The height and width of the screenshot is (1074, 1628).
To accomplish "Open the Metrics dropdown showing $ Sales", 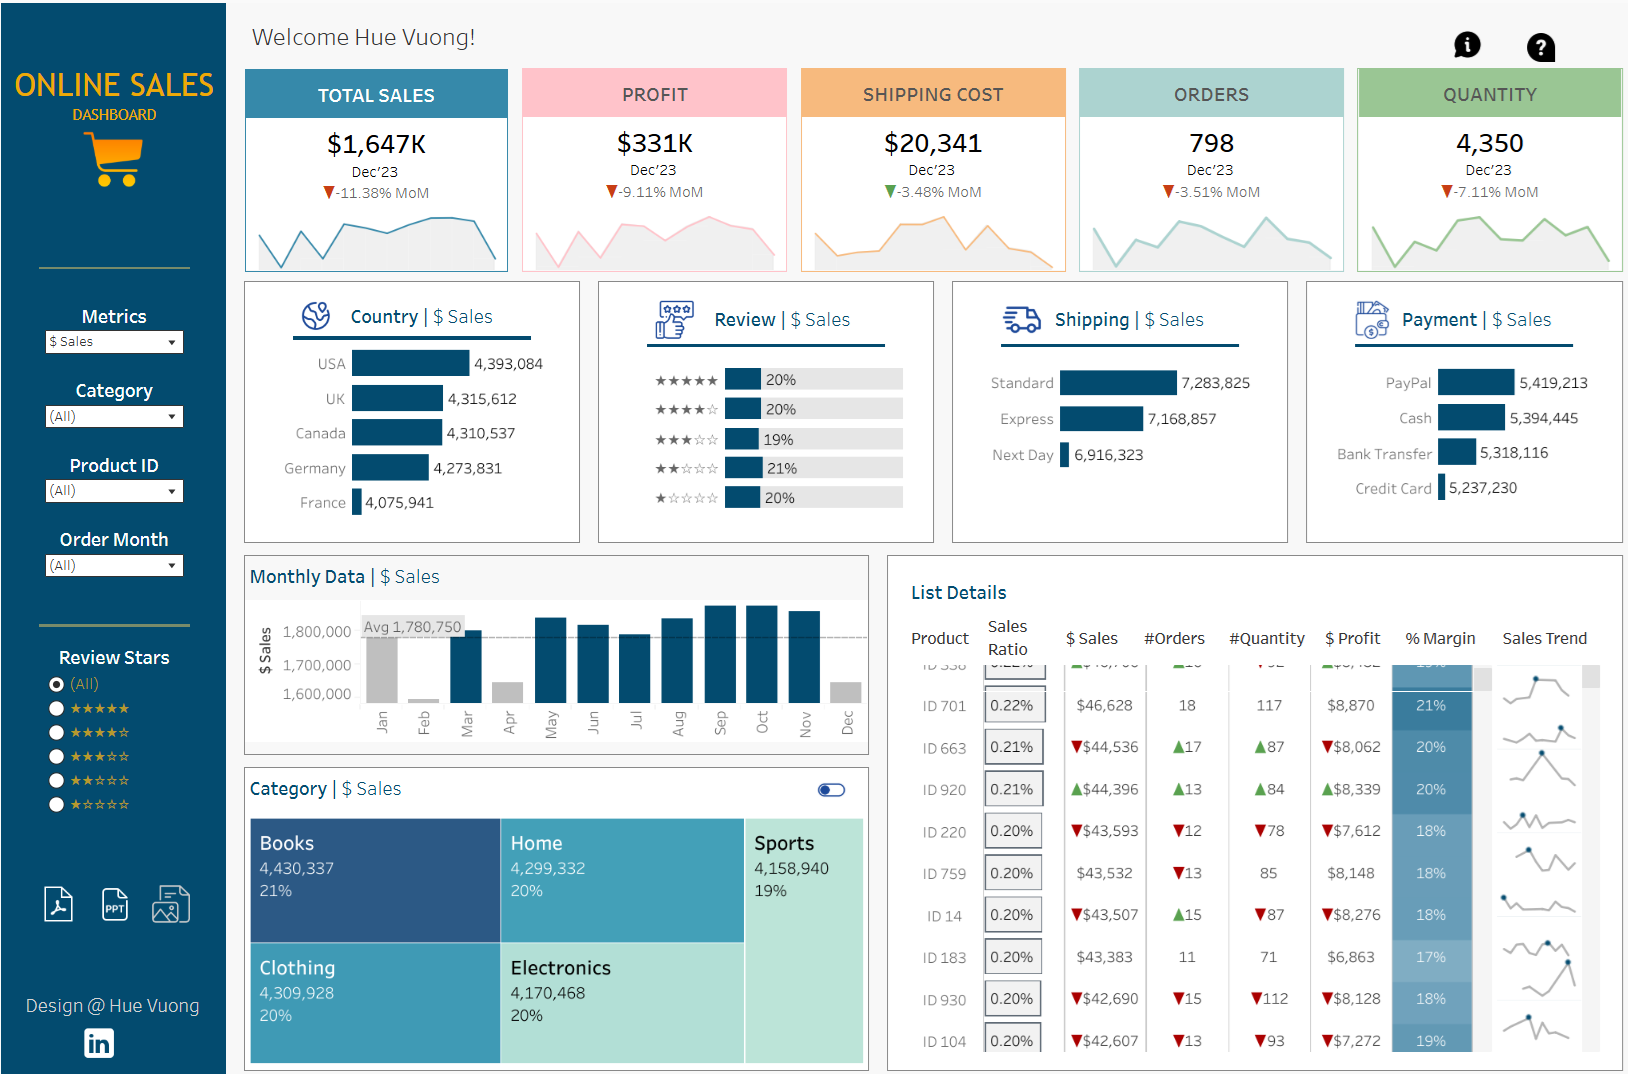I will pos(114,342).
